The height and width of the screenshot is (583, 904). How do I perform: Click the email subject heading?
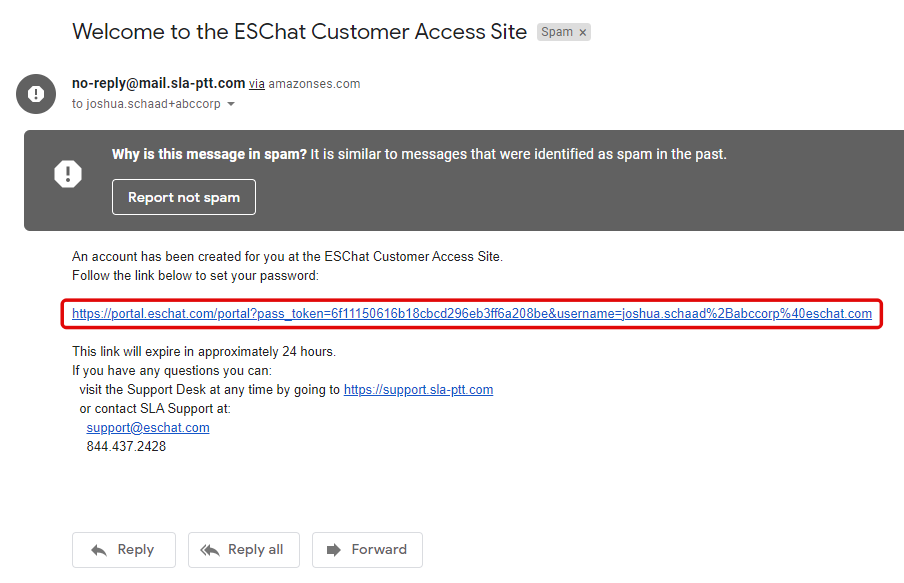(299, 32)
